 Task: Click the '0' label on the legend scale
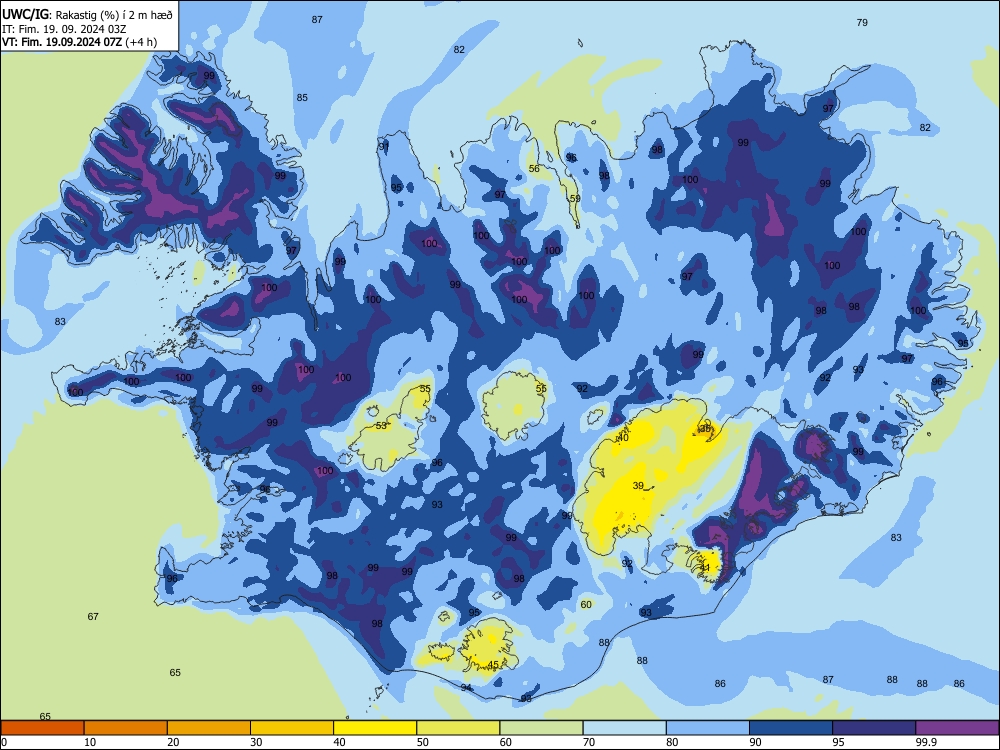click(3, 742)
